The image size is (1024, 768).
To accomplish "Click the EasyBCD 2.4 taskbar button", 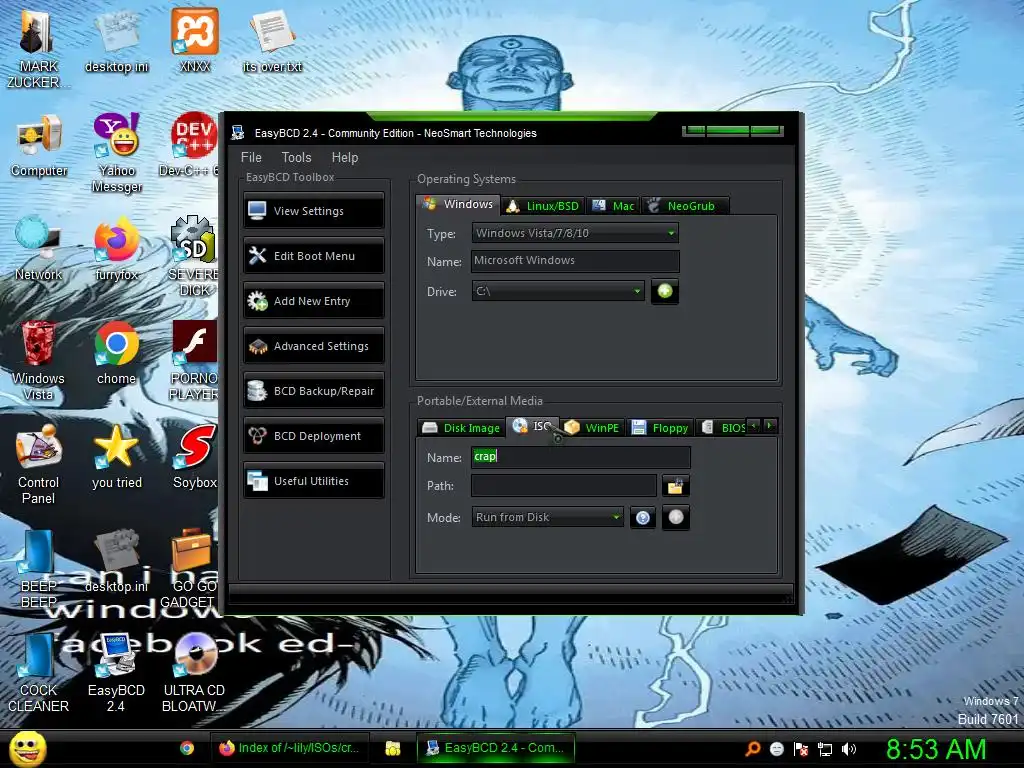I will pos(496,748).
